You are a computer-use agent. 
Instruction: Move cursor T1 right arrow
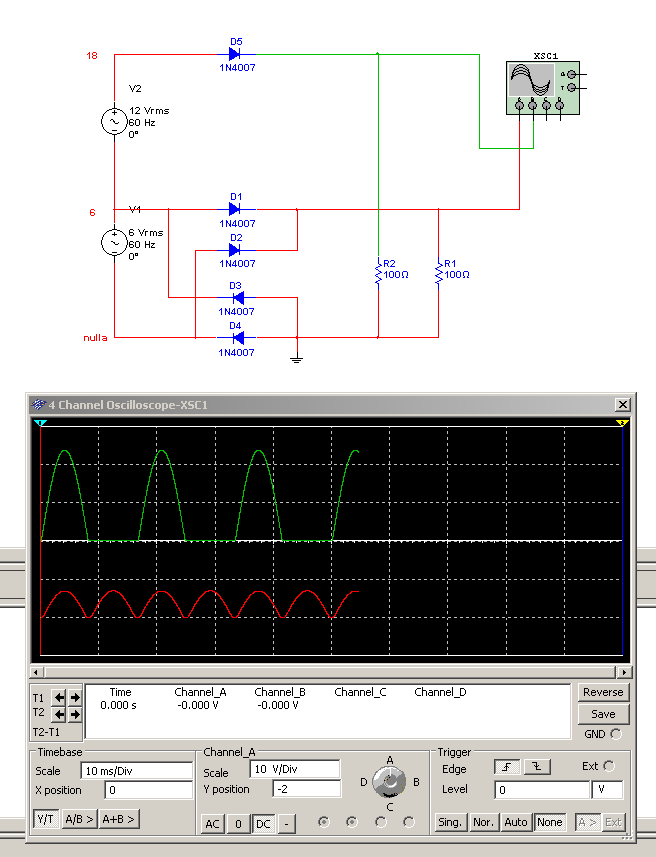click(75, 697)
